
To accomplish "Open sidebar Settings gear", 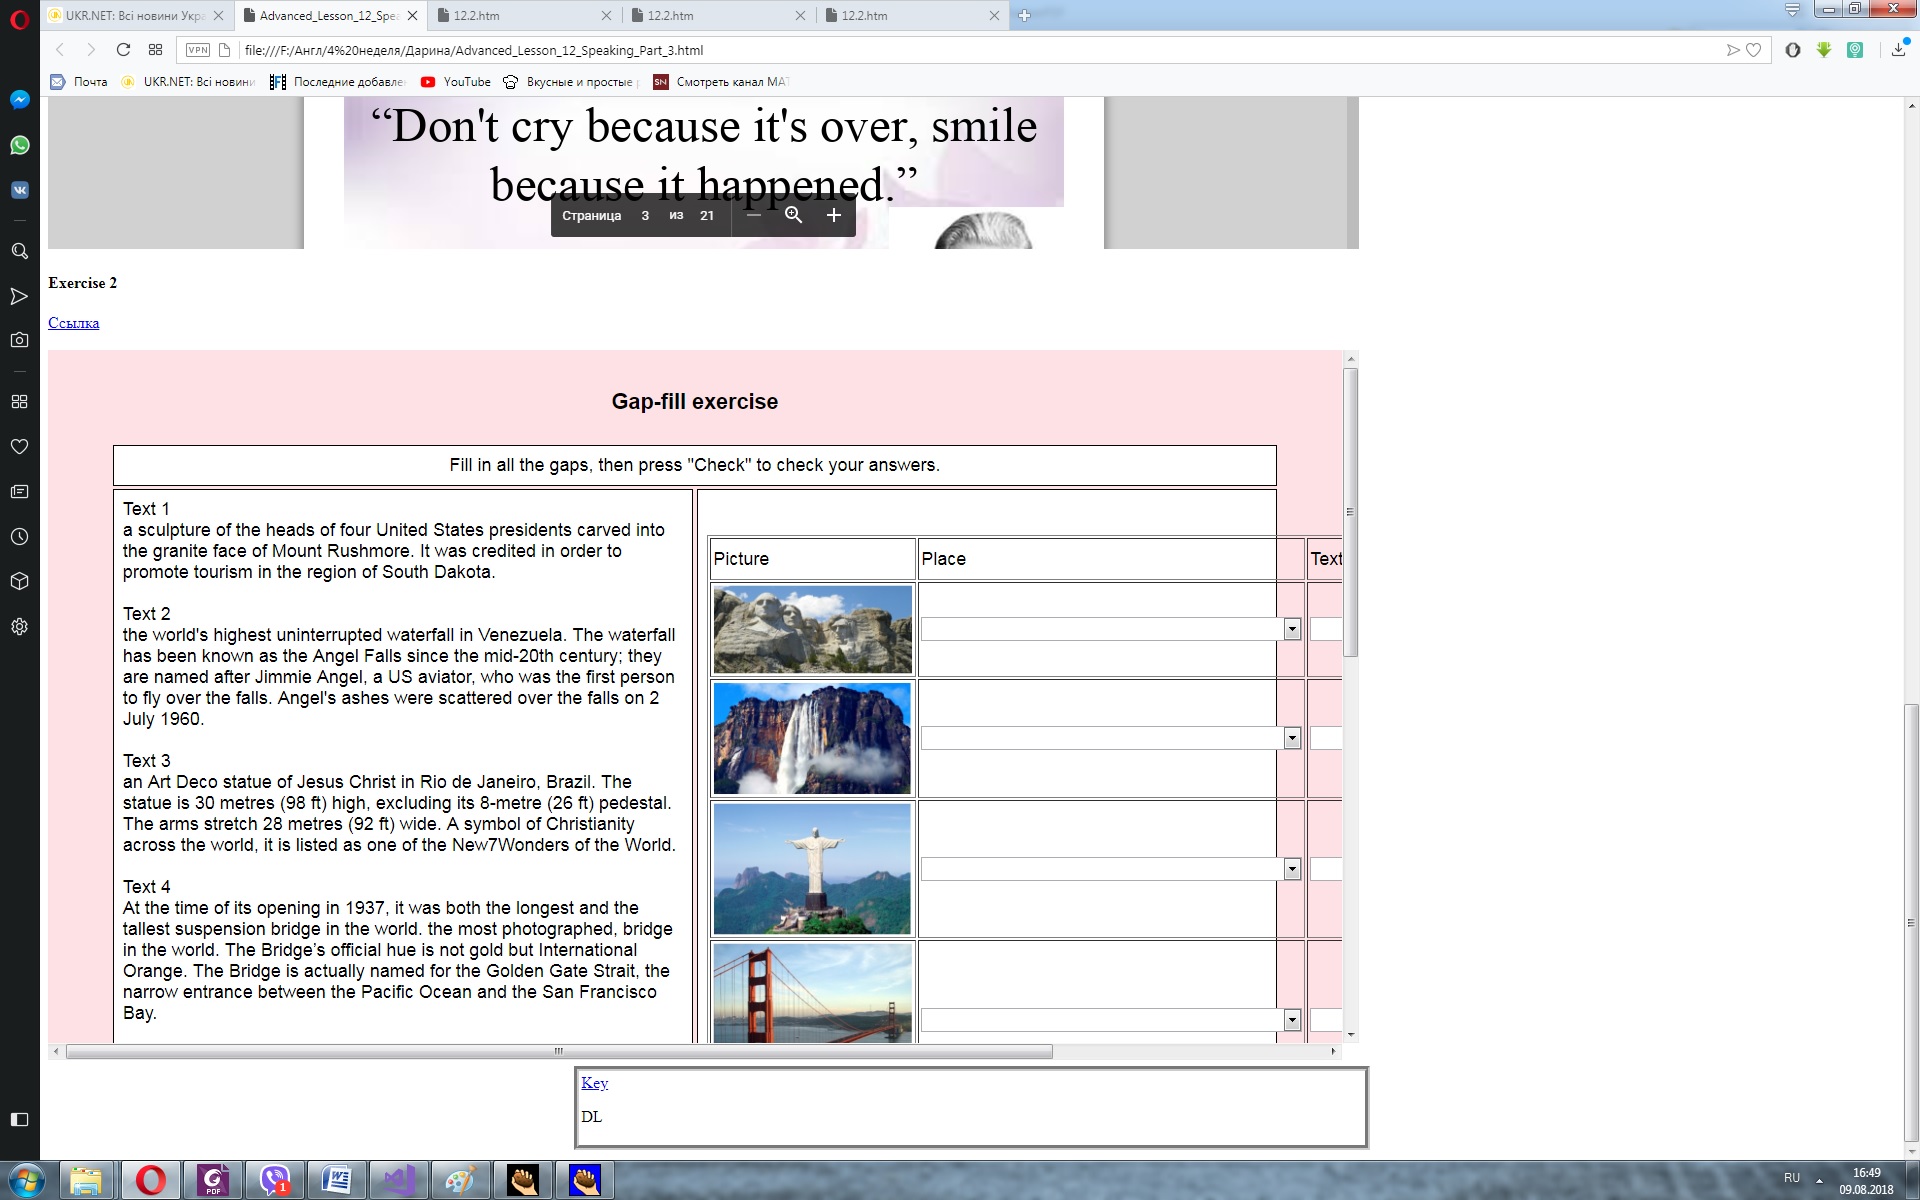I will (19, 627).
